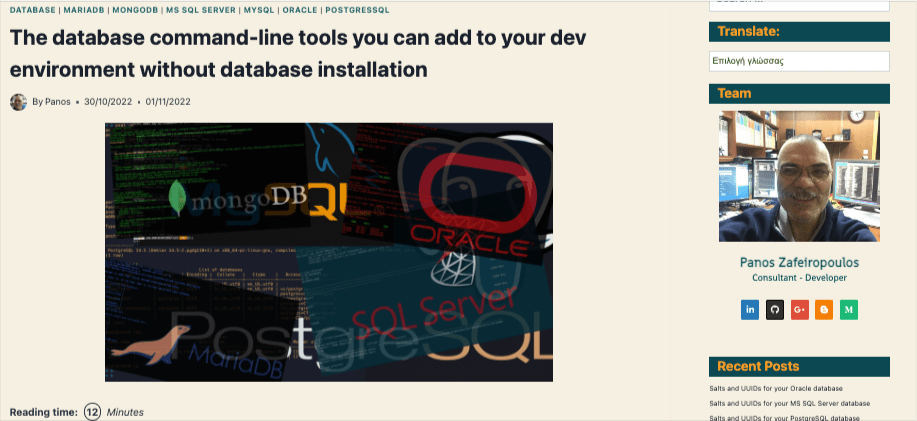Open the MS SQL SERVER category link

(x=201, y=10)
